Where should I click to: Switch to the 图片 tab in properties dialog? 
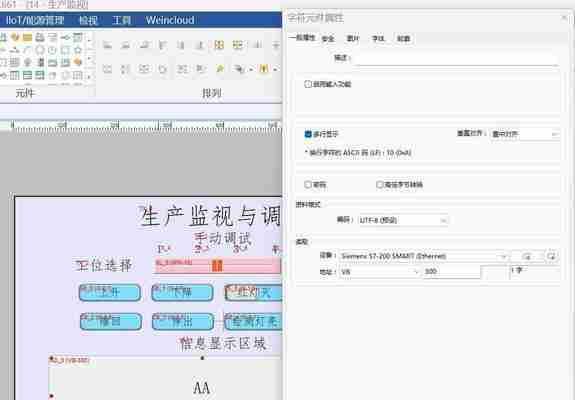[353, 38]
